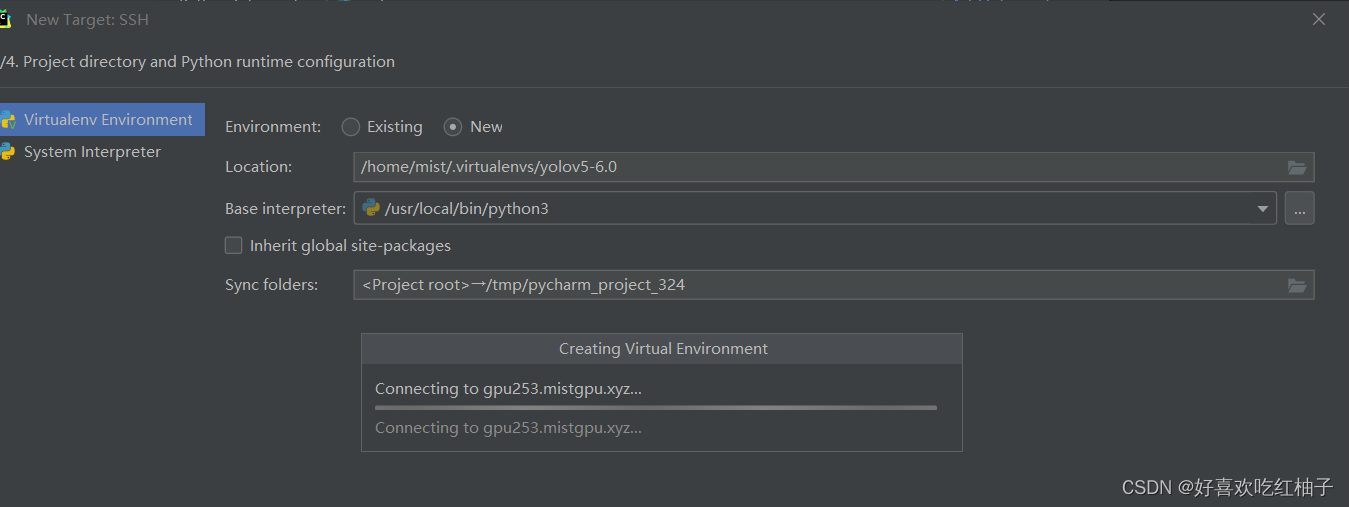Click the Creating Virtual Environment title
Viewport: 1349px width, 507px height.
click(x=663, y=349)
